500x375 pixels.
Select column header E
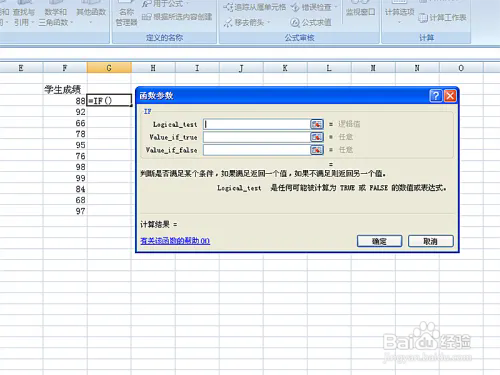tap(21, 68)
